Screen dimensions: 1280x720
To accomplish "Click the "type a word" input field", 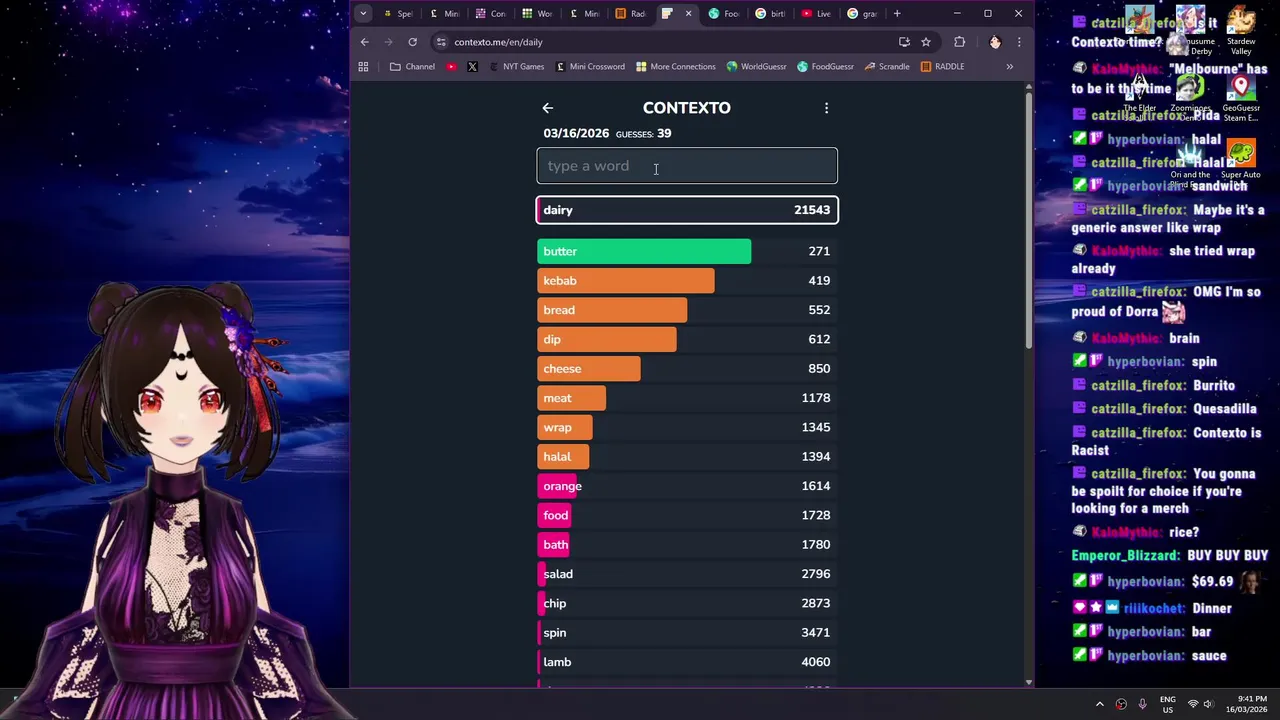I will click(x=687, y=166).
